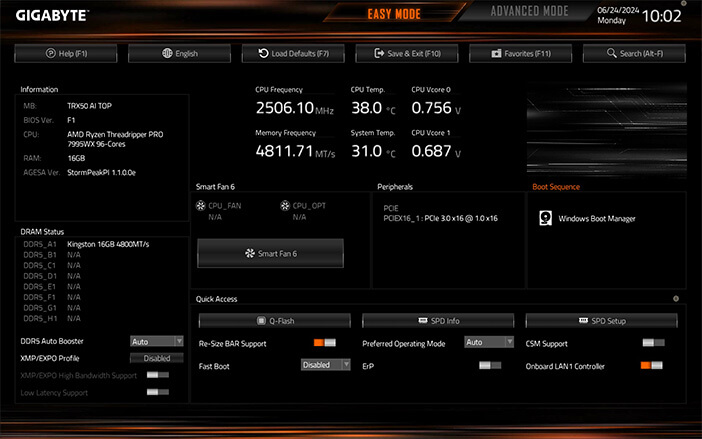The image size is (702, 439).
Task: Open DDR5 Auto Booster dropdown
Action: (157, 341)
